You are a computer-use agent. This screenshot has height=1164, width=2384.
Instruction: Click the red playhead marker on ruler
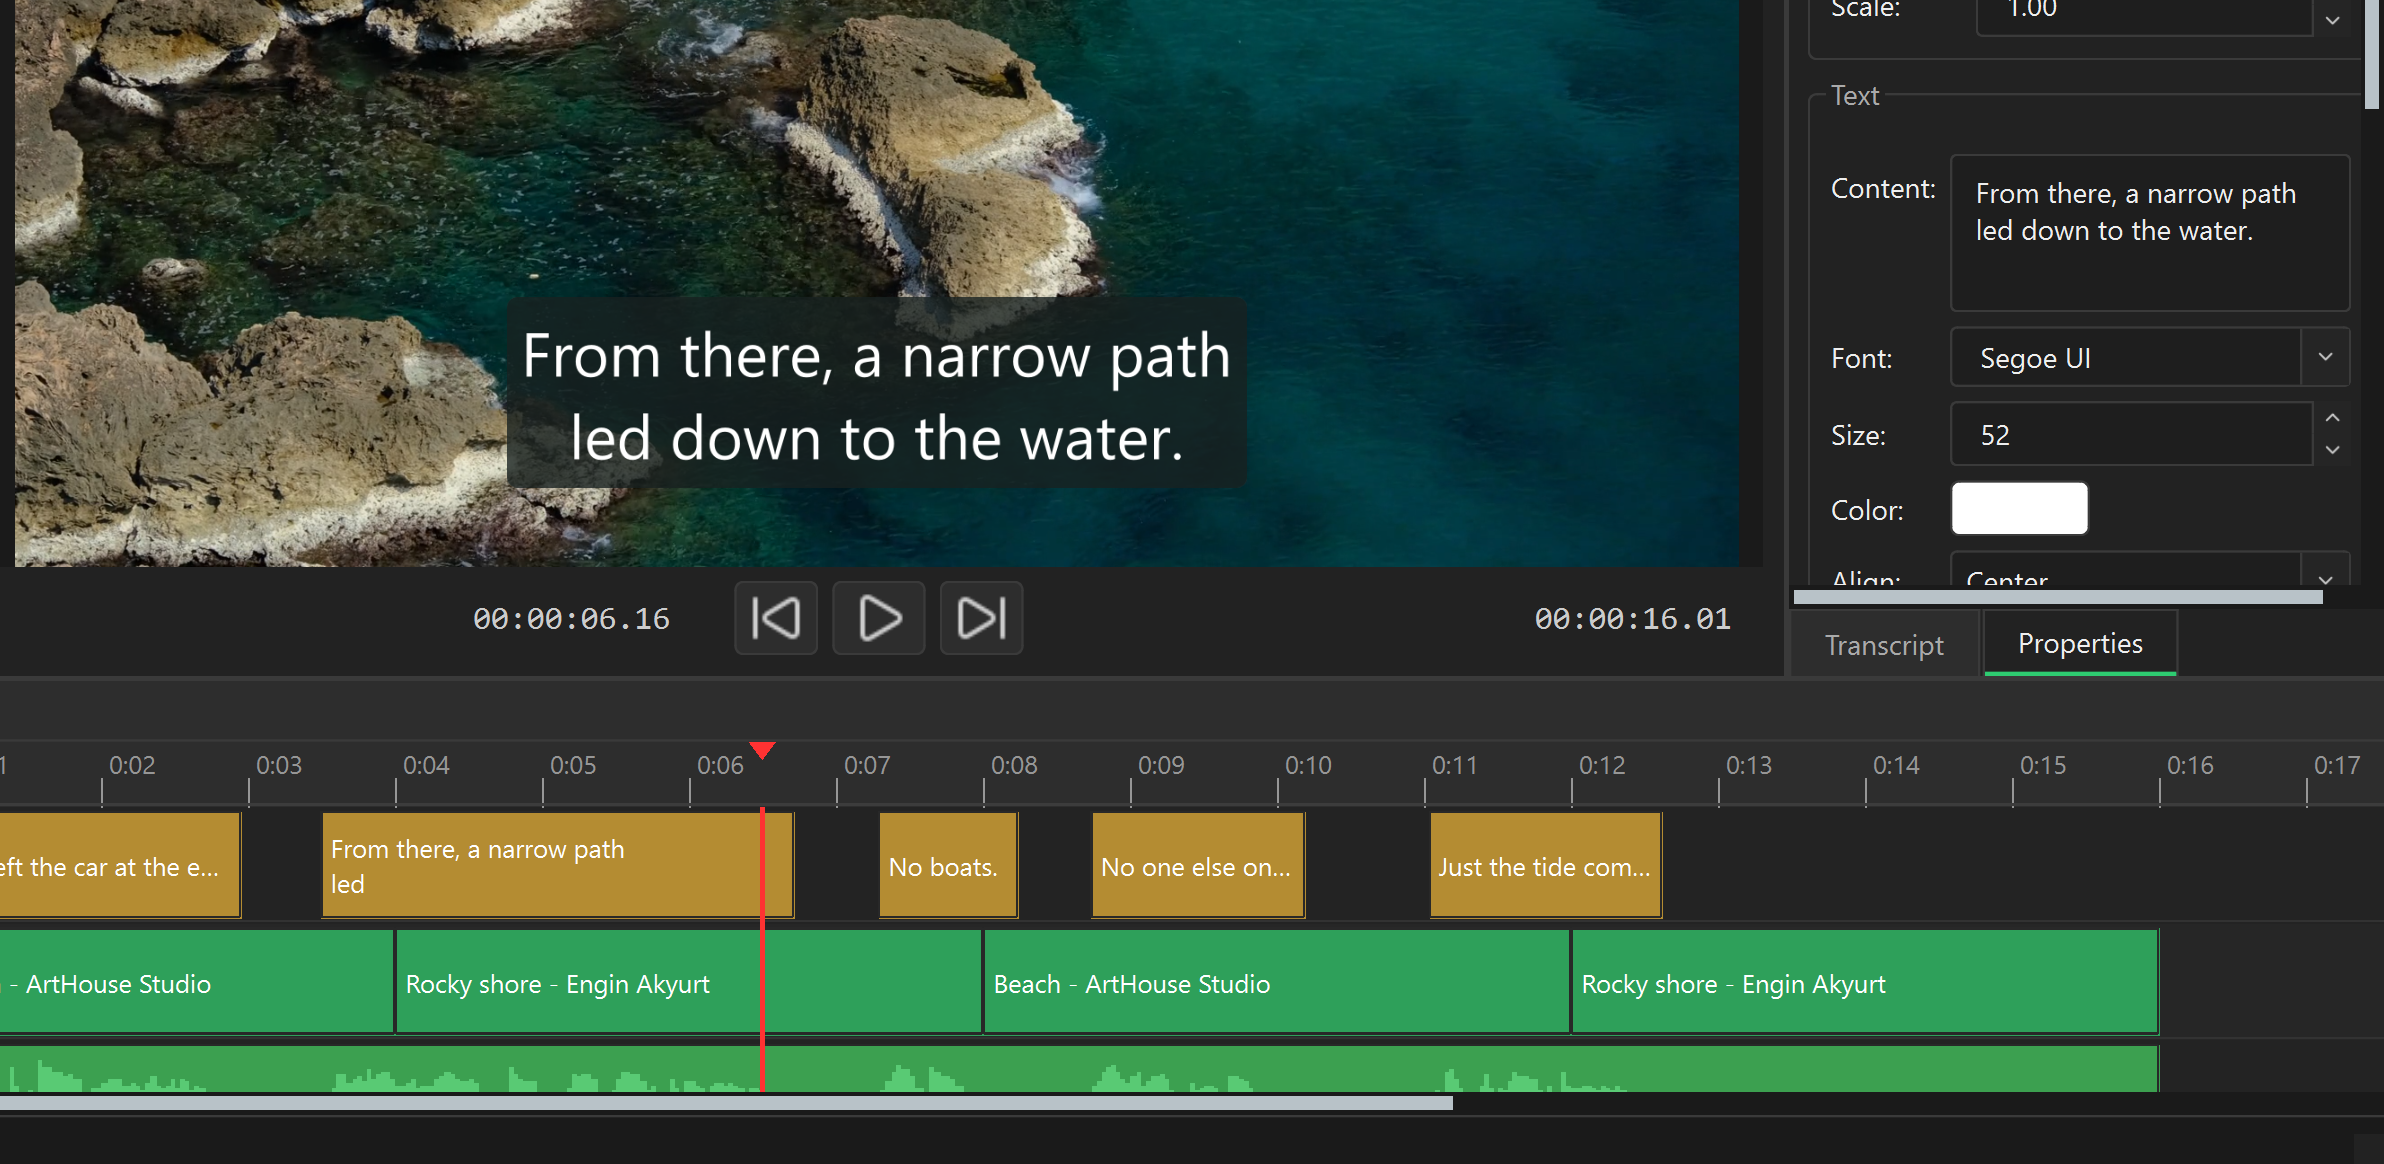point(762,750)
